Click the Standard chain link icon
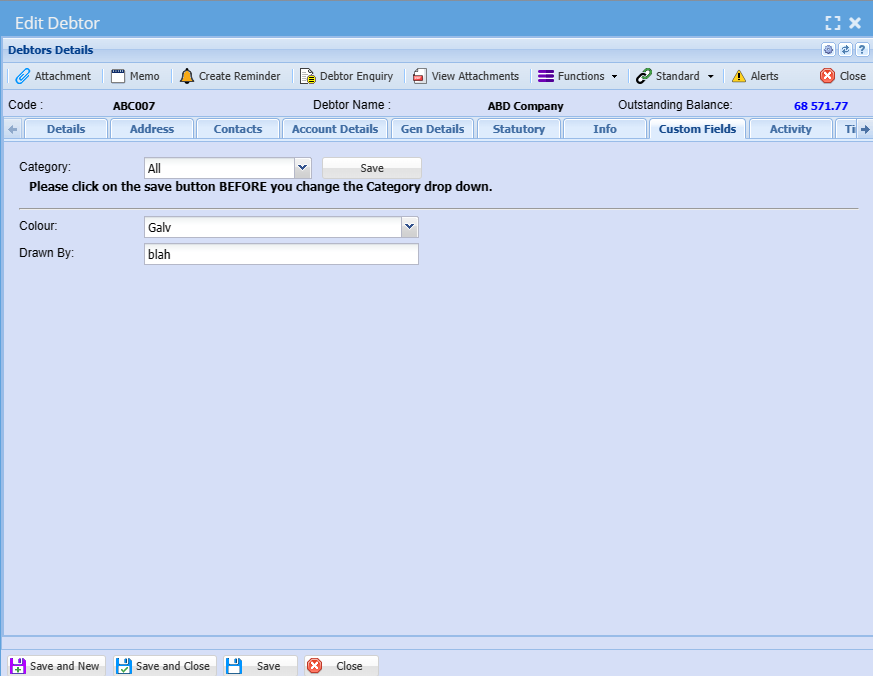This screenshot has height=676, width=873. (x=644, y=76)
